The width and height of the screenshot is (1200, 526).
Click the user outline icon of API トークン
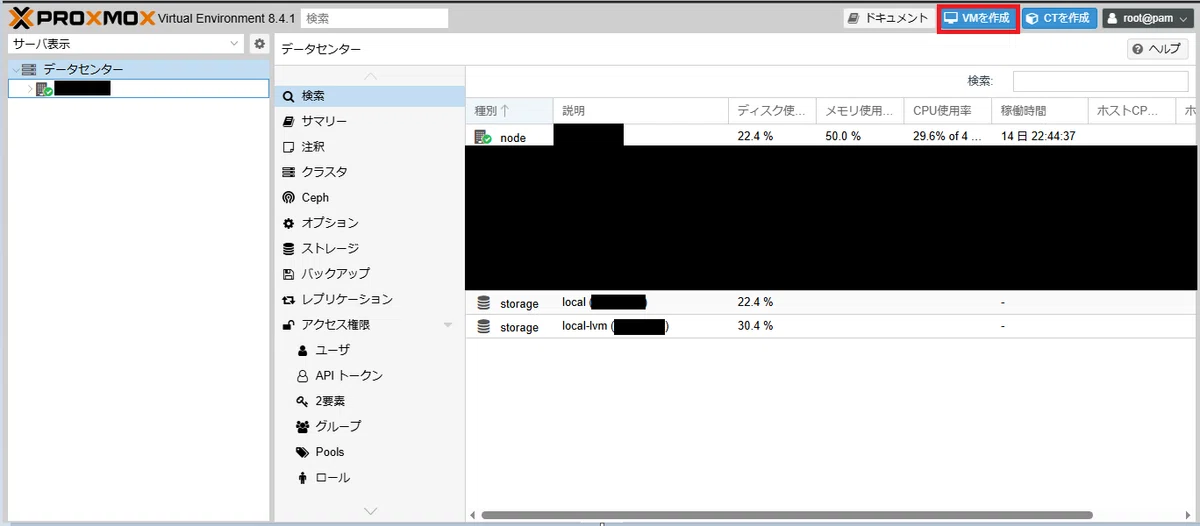click(x=302, y=376)
